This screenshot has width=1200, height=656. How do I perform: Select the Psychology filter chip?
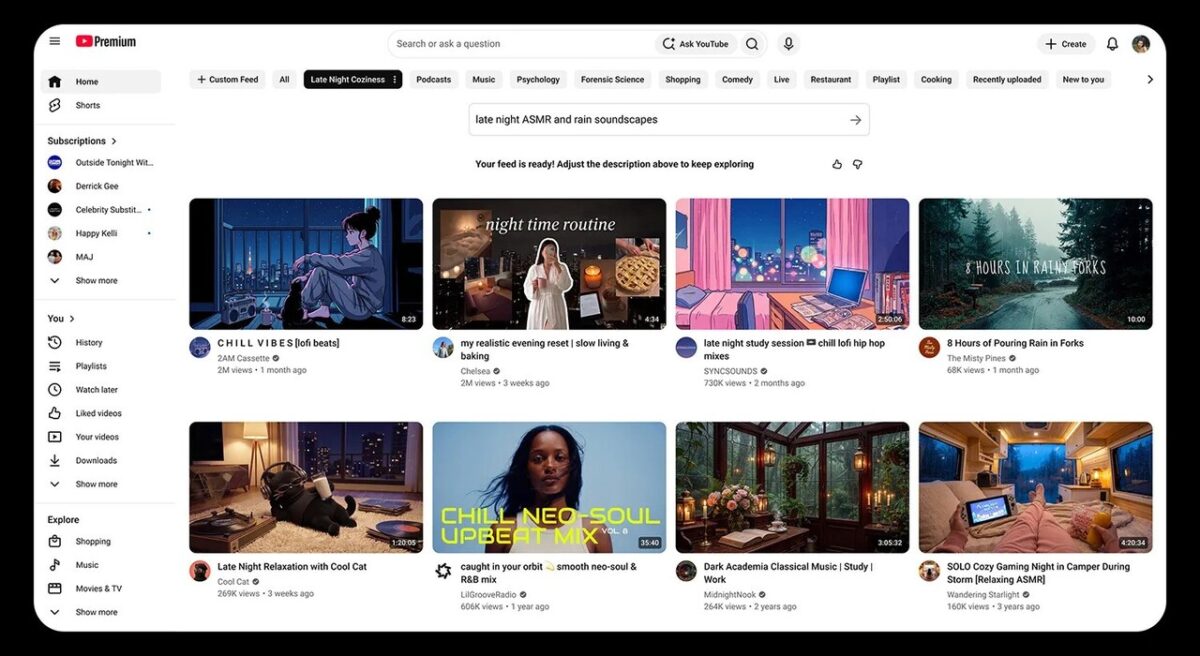click(538, 79)
